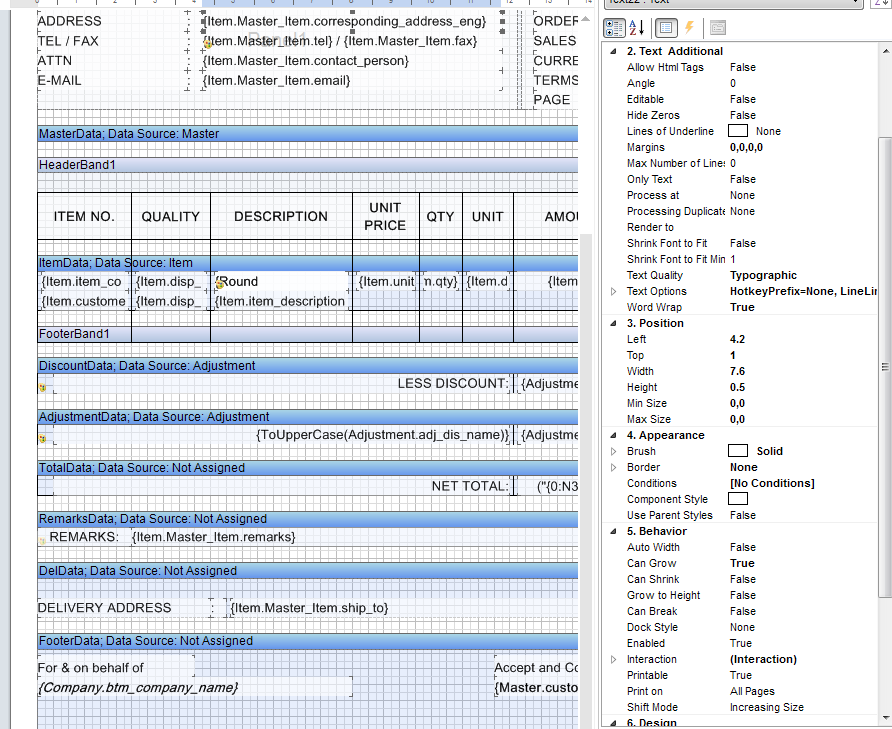Open the component selector dropdown arrow
Screen dimensions: 892x729
[856, 2]
